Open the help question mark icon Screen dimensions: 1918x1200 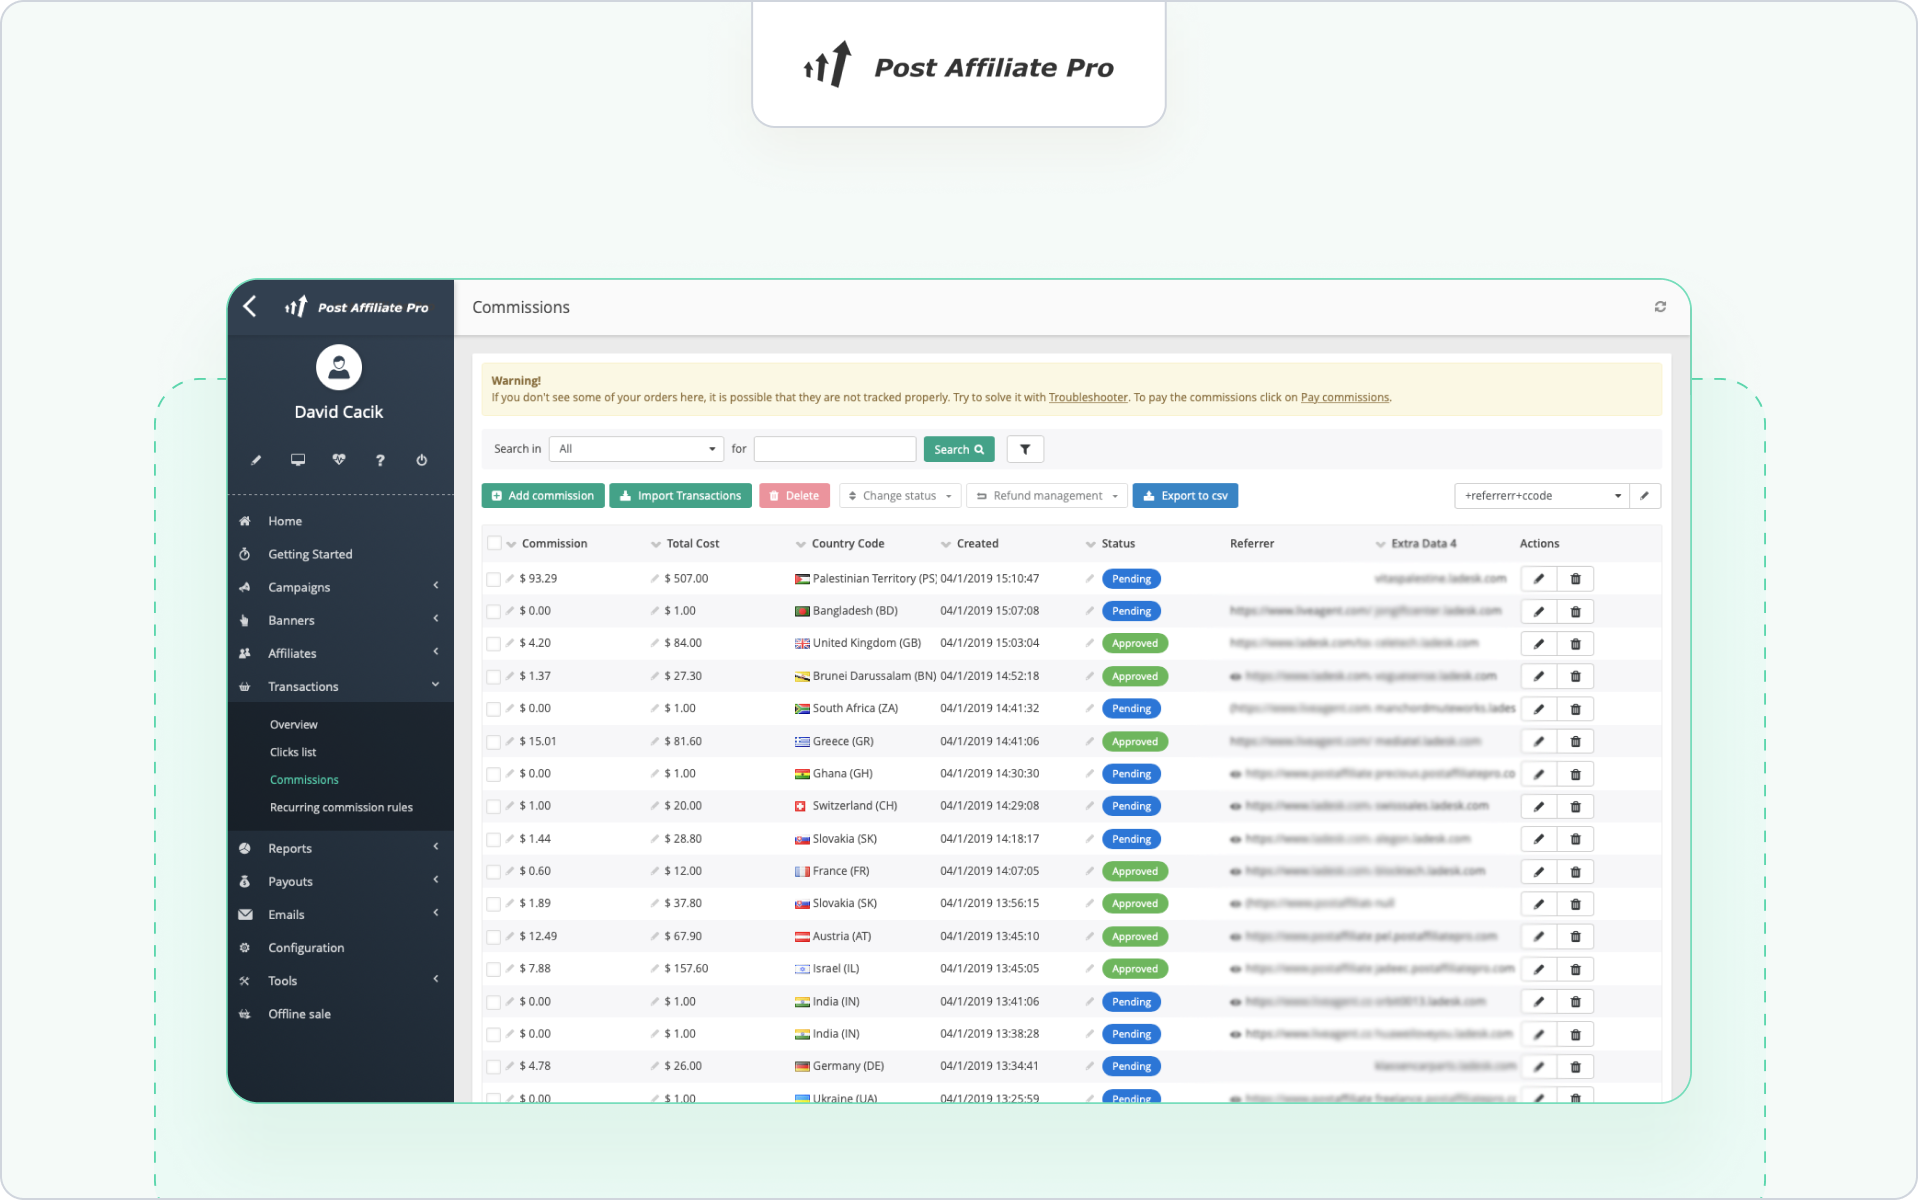tap(380, 460)
